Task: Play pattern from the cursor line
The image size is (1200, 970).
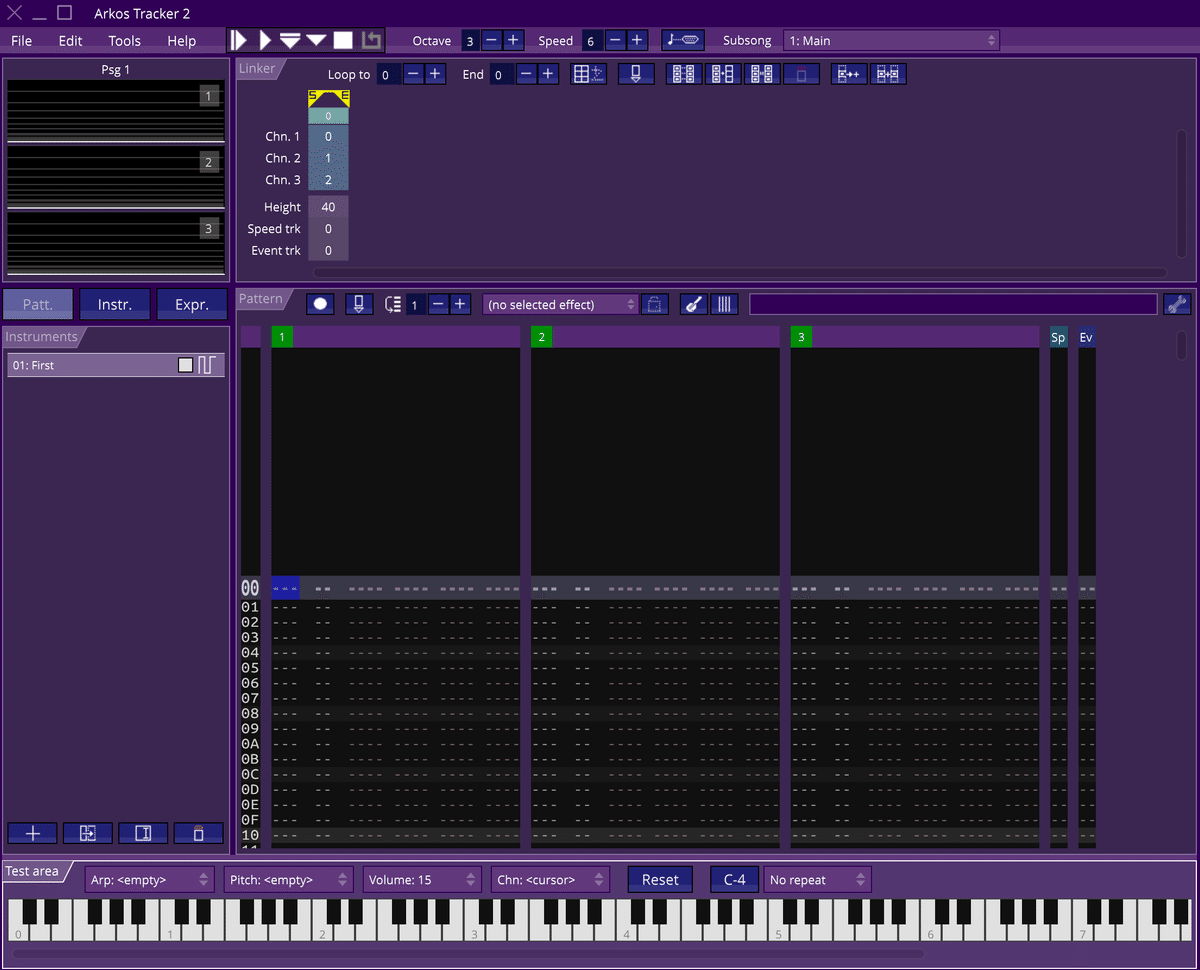Action: (x=317, y=40)
